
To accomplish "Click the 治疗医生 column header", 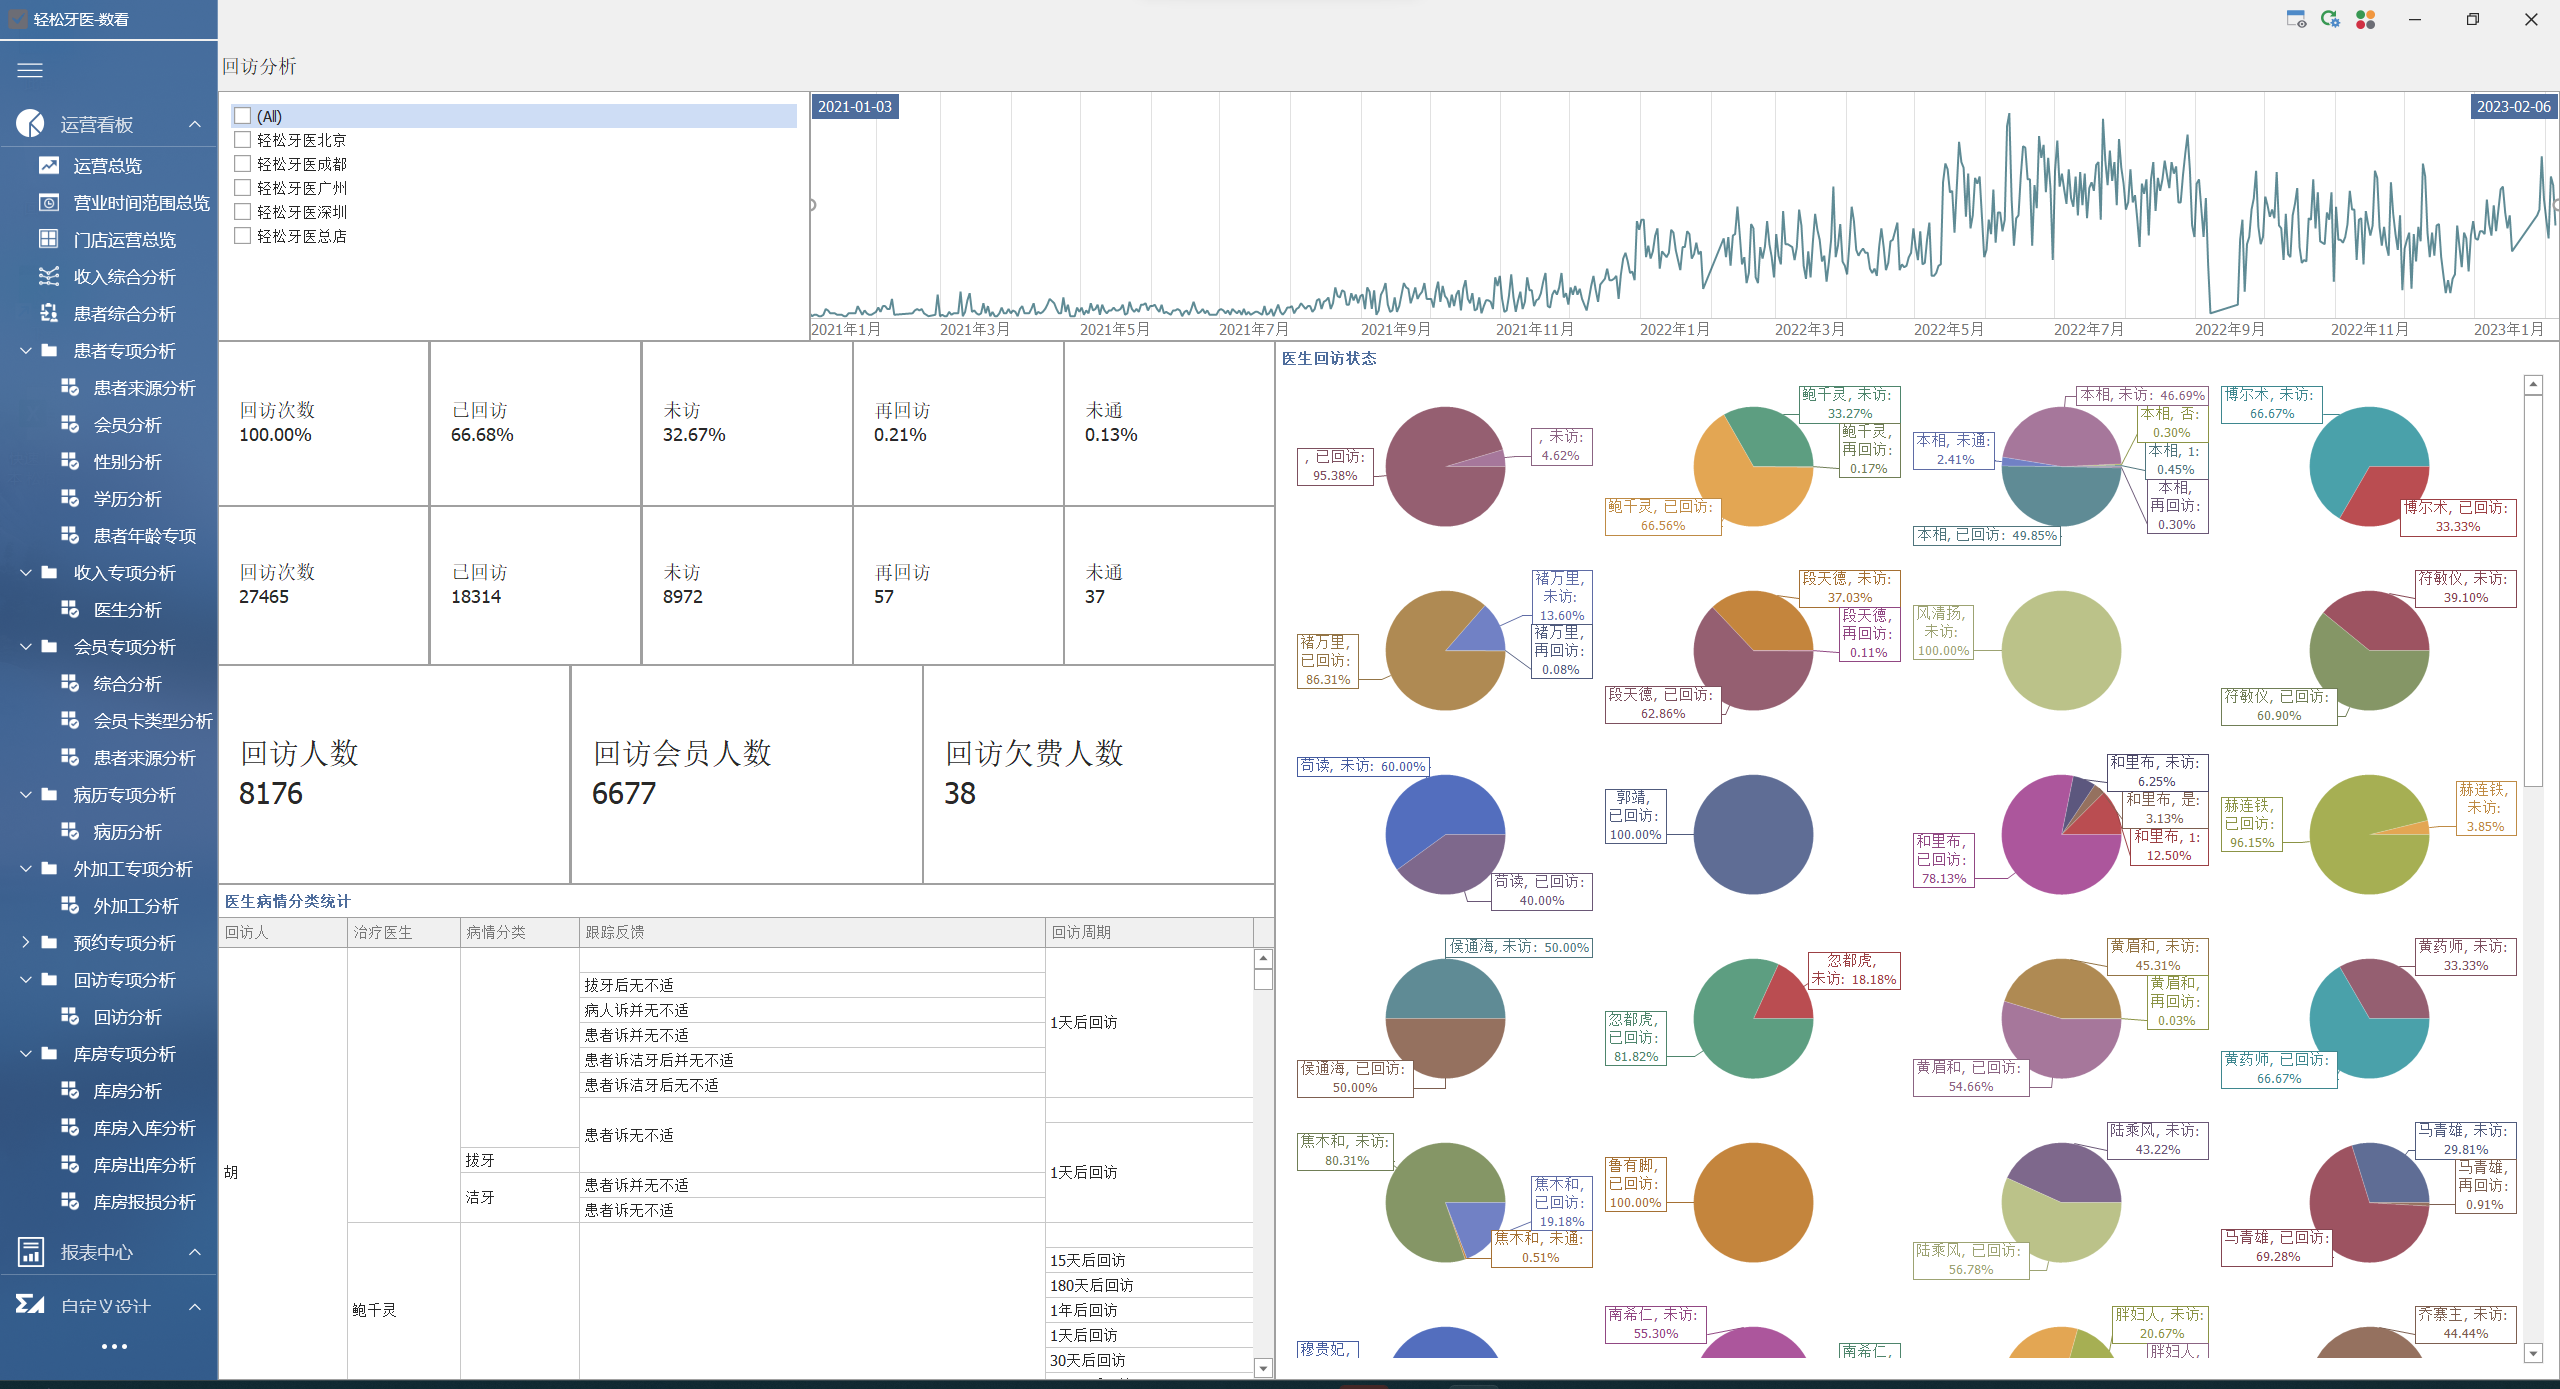I will [x=404, y=932].
